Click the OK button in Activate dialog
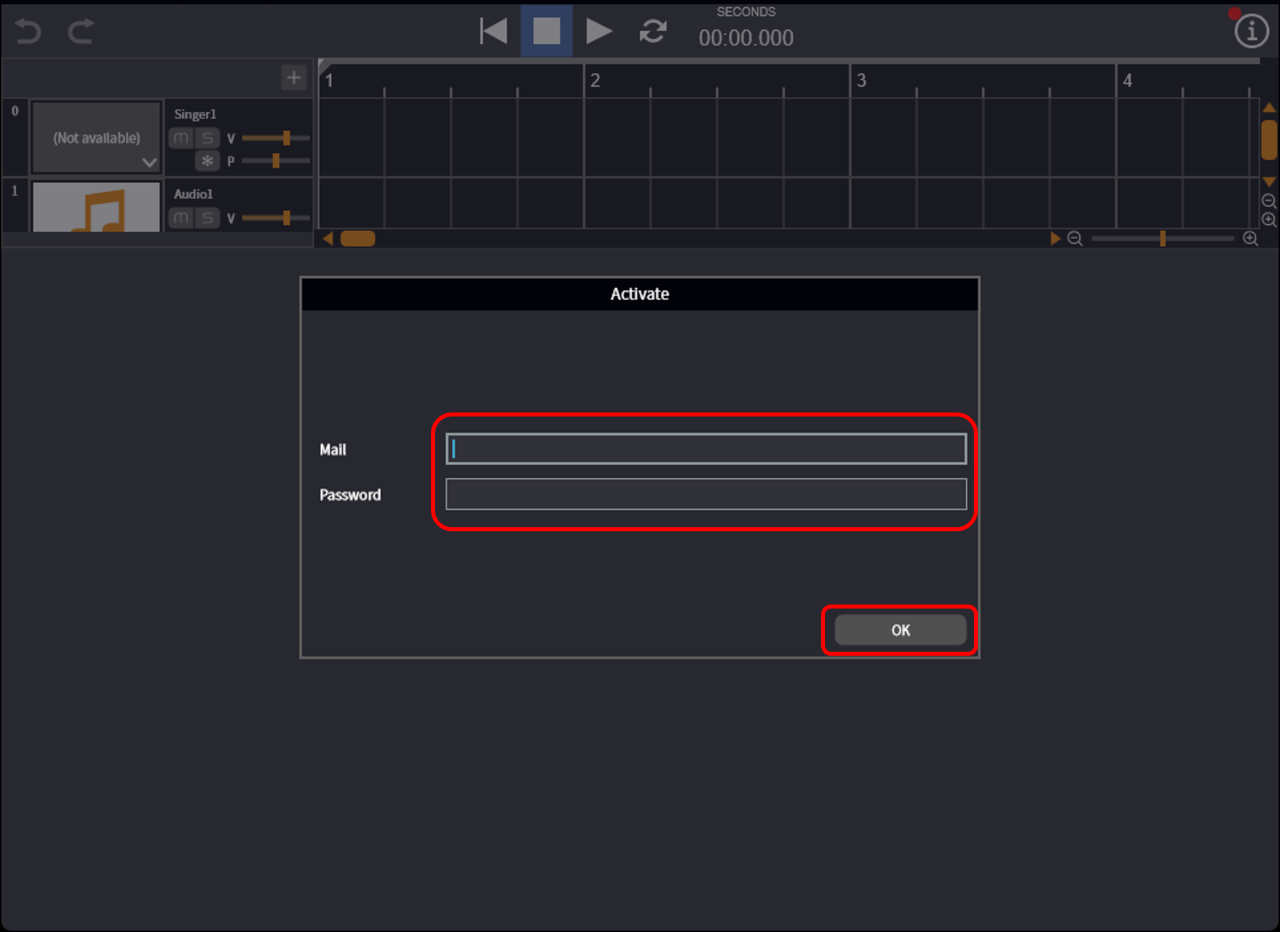This screenshot has width=1280, height=932. [x=900, y=630]
